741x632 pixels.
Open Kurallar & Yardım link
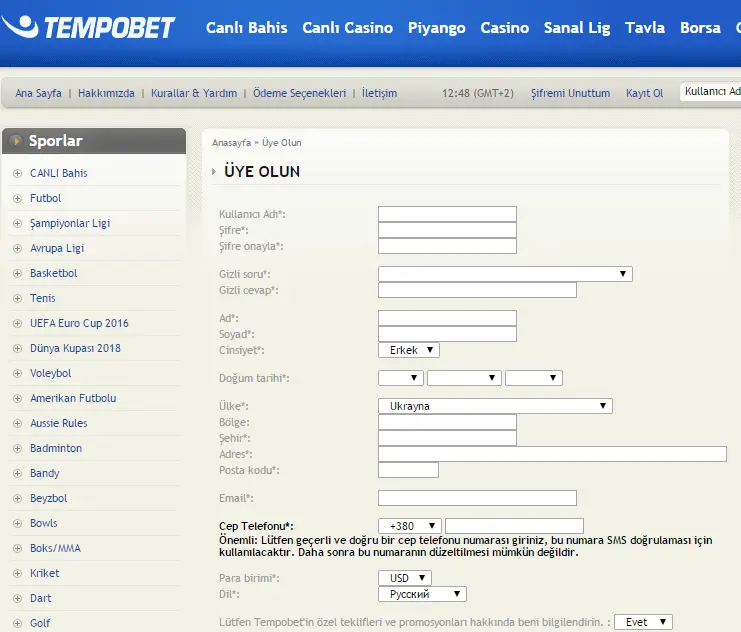coord(194,93)
